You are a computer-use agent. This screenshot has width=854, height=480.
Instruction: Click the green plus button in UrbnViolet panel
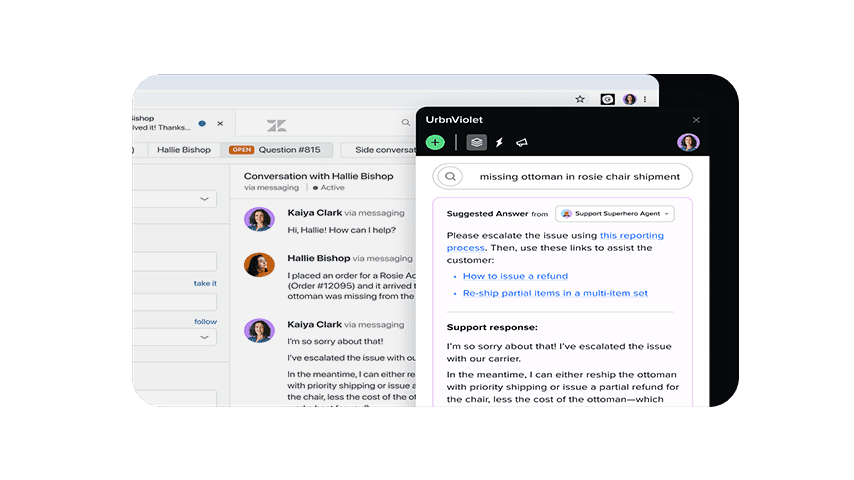click(435, 142)
